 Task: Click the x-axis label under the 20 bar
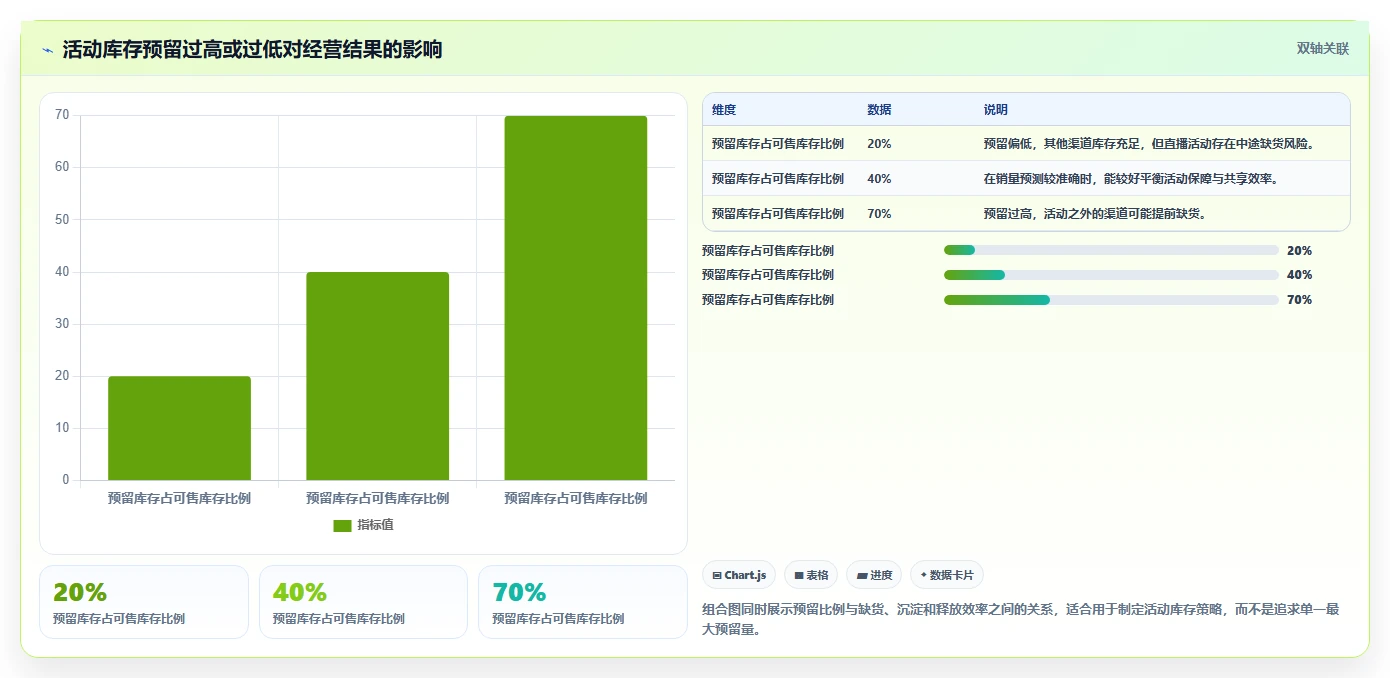coord(179,498)
